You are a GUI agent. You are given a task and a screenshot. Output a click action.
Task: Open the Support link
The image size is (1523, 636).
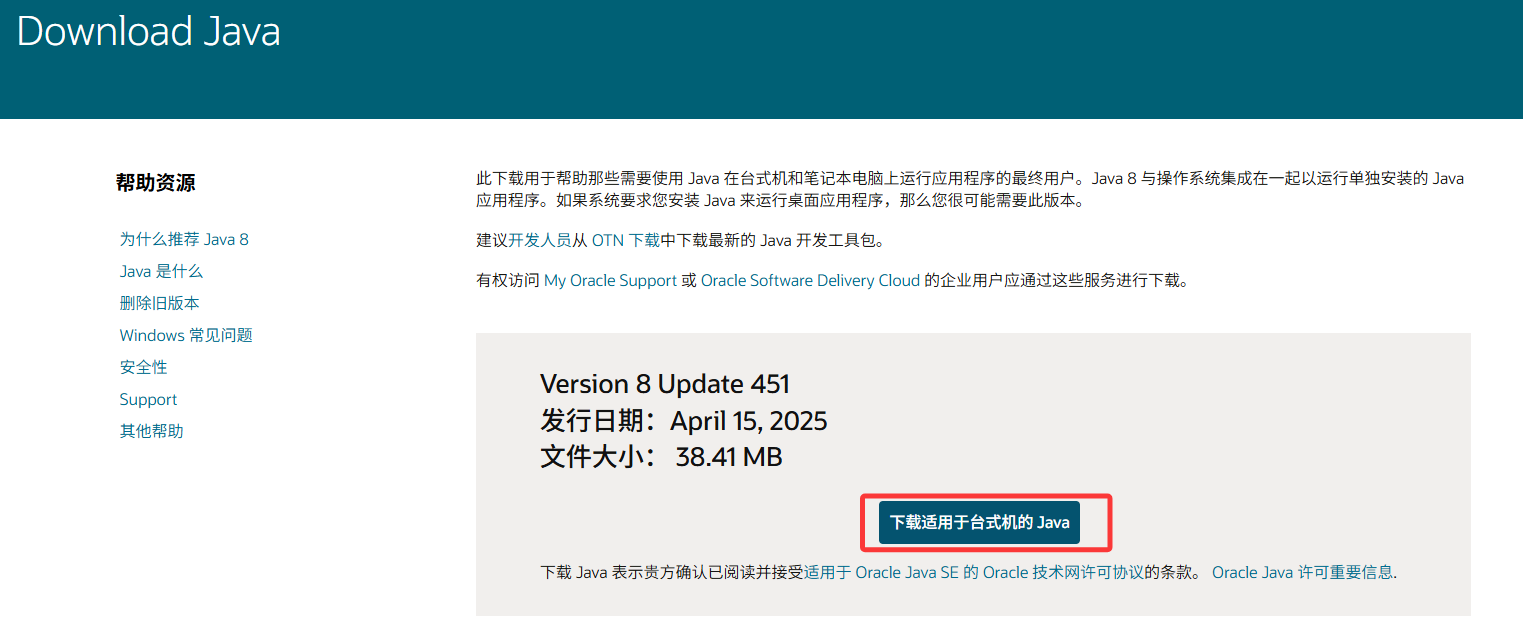tap(148, 399)
